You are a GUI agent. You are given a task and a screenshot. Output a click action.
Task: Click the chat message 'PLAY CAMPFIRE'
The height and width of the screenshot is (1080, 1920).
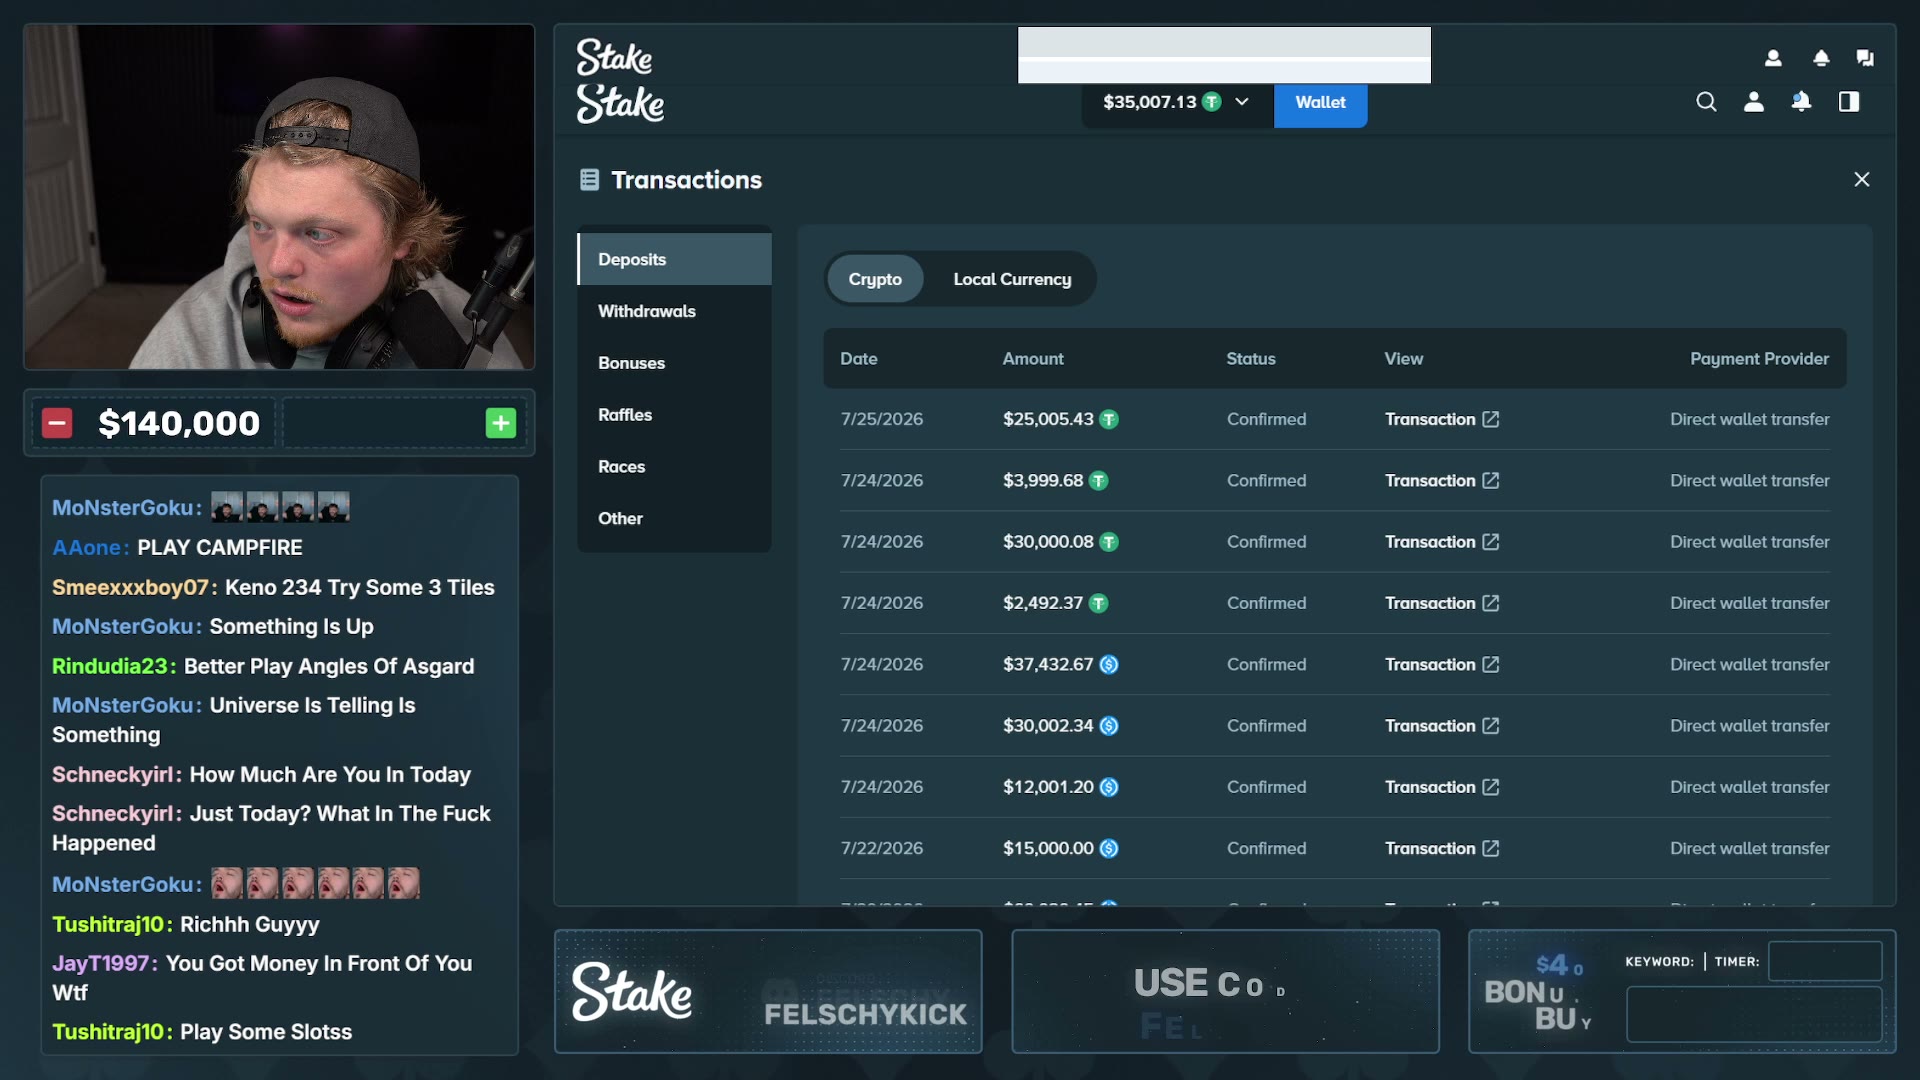(x=220, y=548)
